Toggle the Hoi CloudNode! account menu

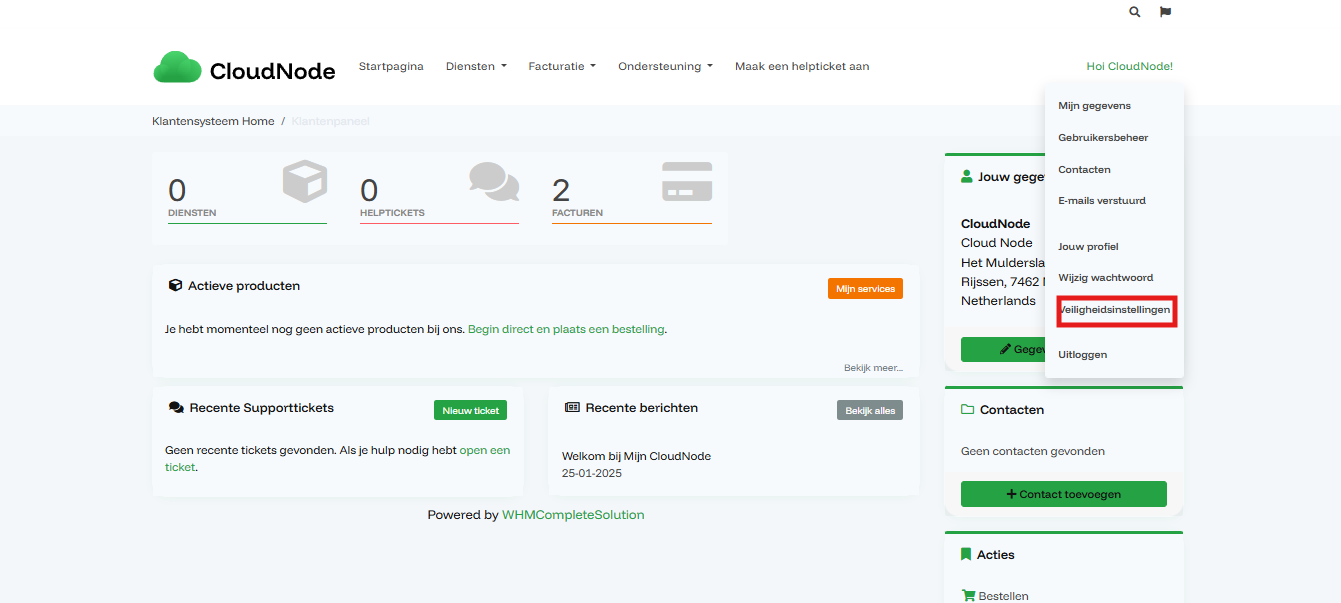click(1129, 67)
